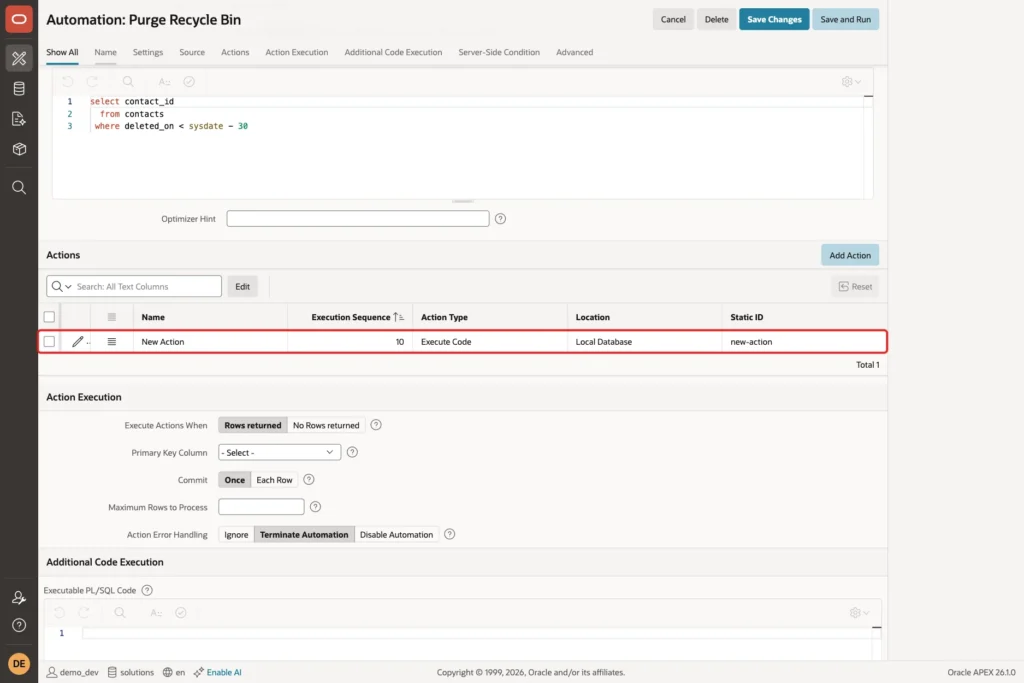Image resolution: width=1024 pixels, height=683 pixels.
Task: Switch to Show All tab
Action: [x=62, y=52]
